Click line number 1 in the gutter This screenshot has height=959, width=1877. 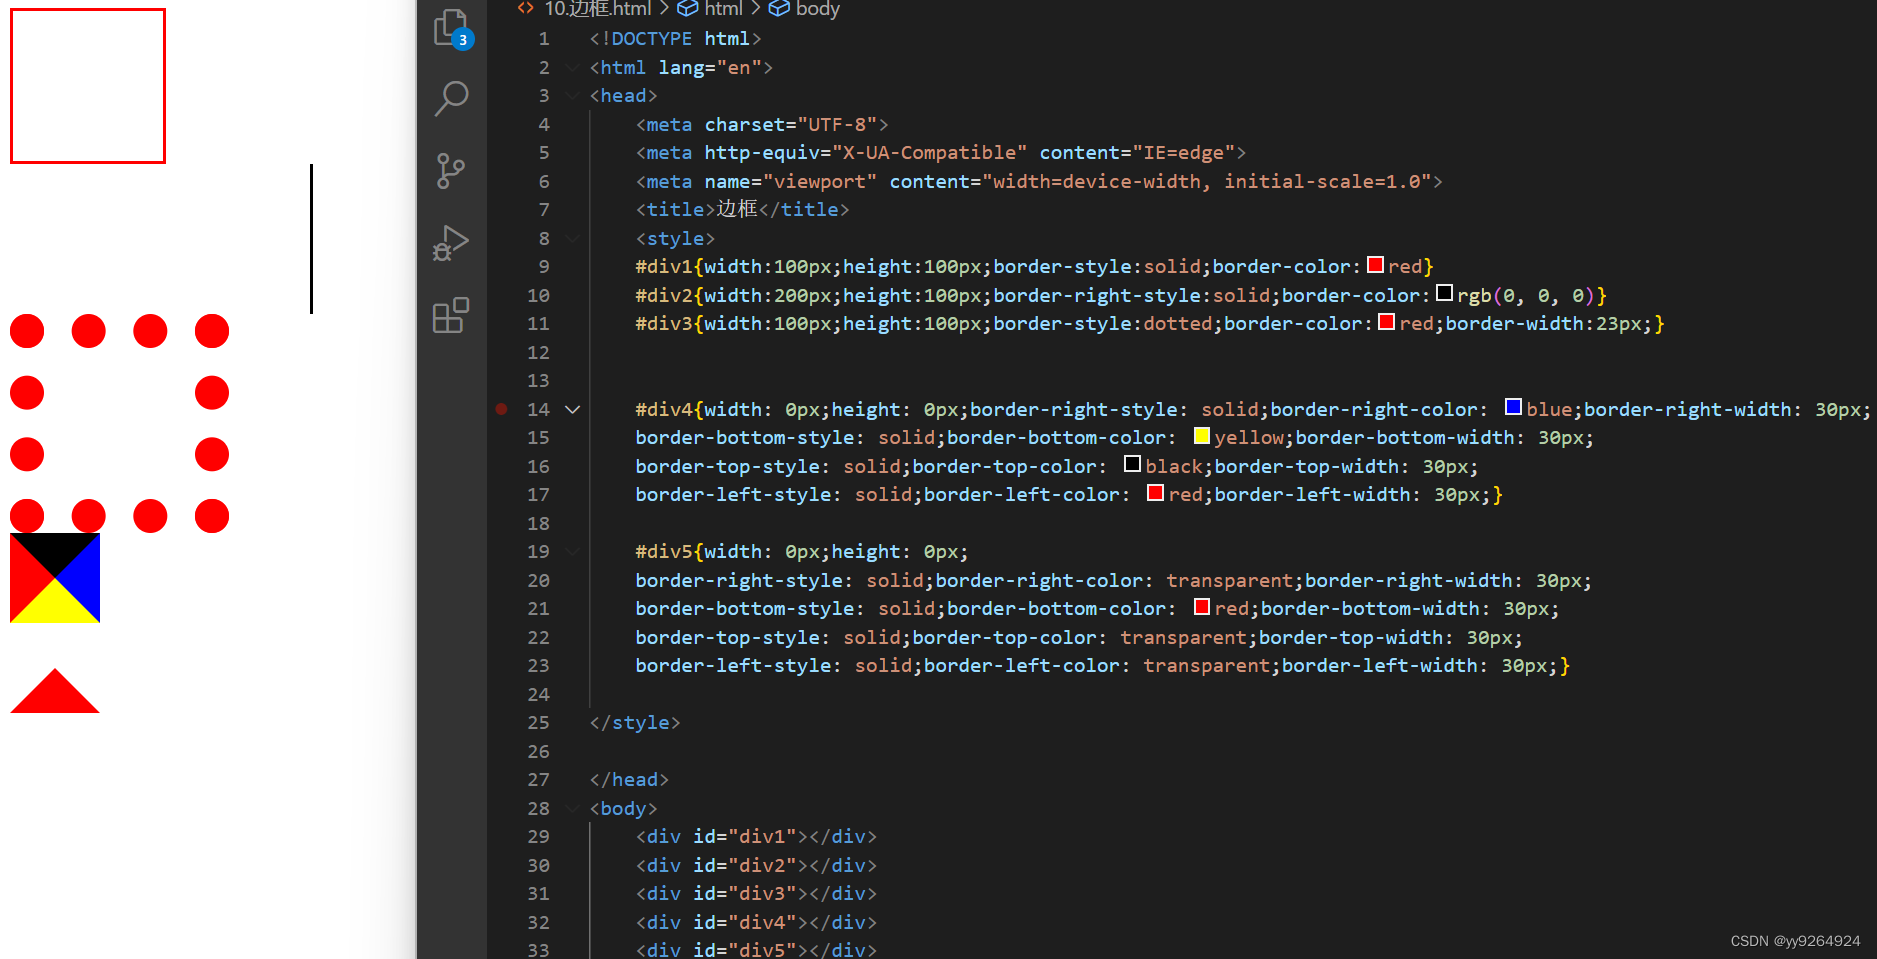tap(543, 38)
